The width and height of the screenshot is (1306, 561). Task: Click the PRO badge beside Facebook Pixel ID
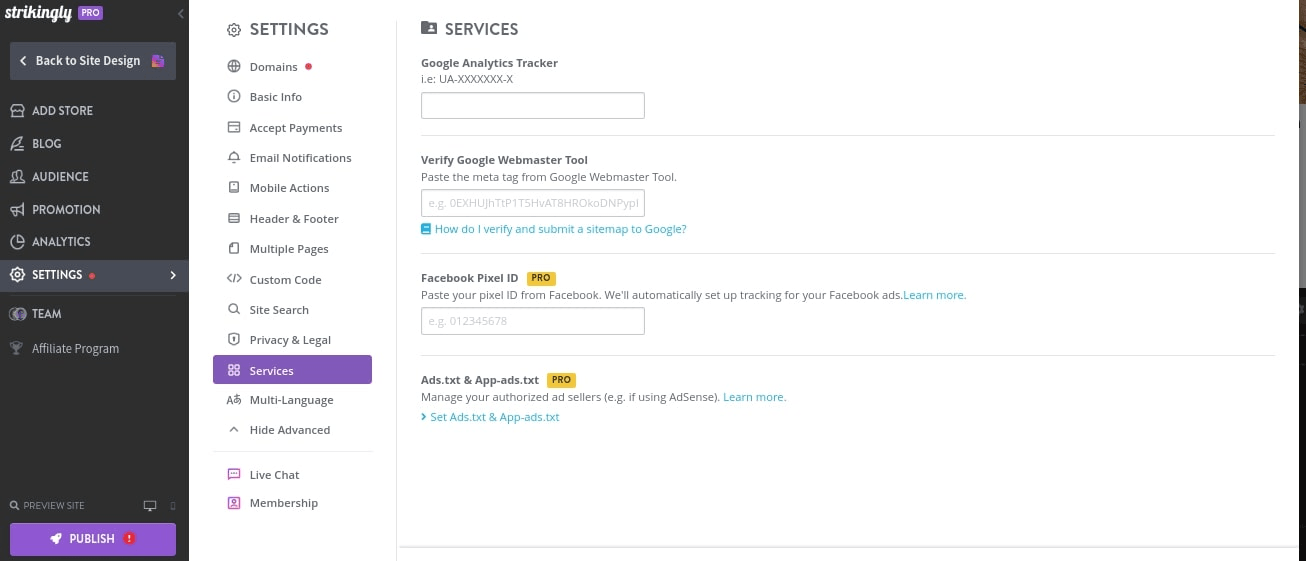[541, 278]
